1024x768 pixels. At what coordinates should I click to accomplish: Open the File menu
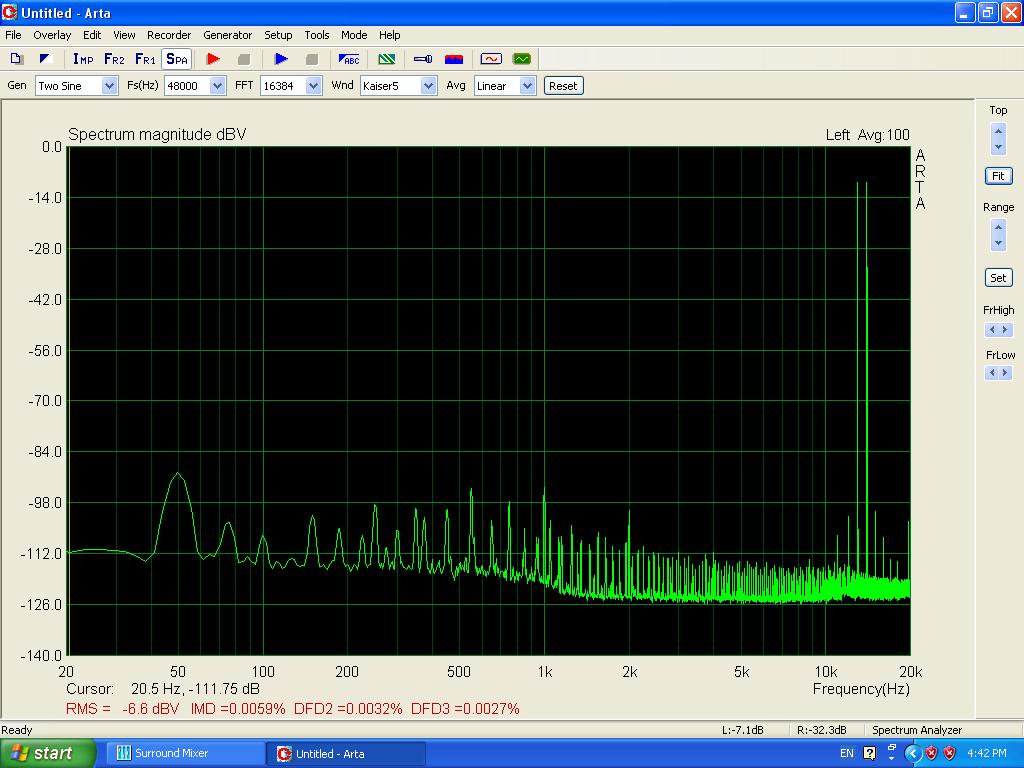click(13, 35)
